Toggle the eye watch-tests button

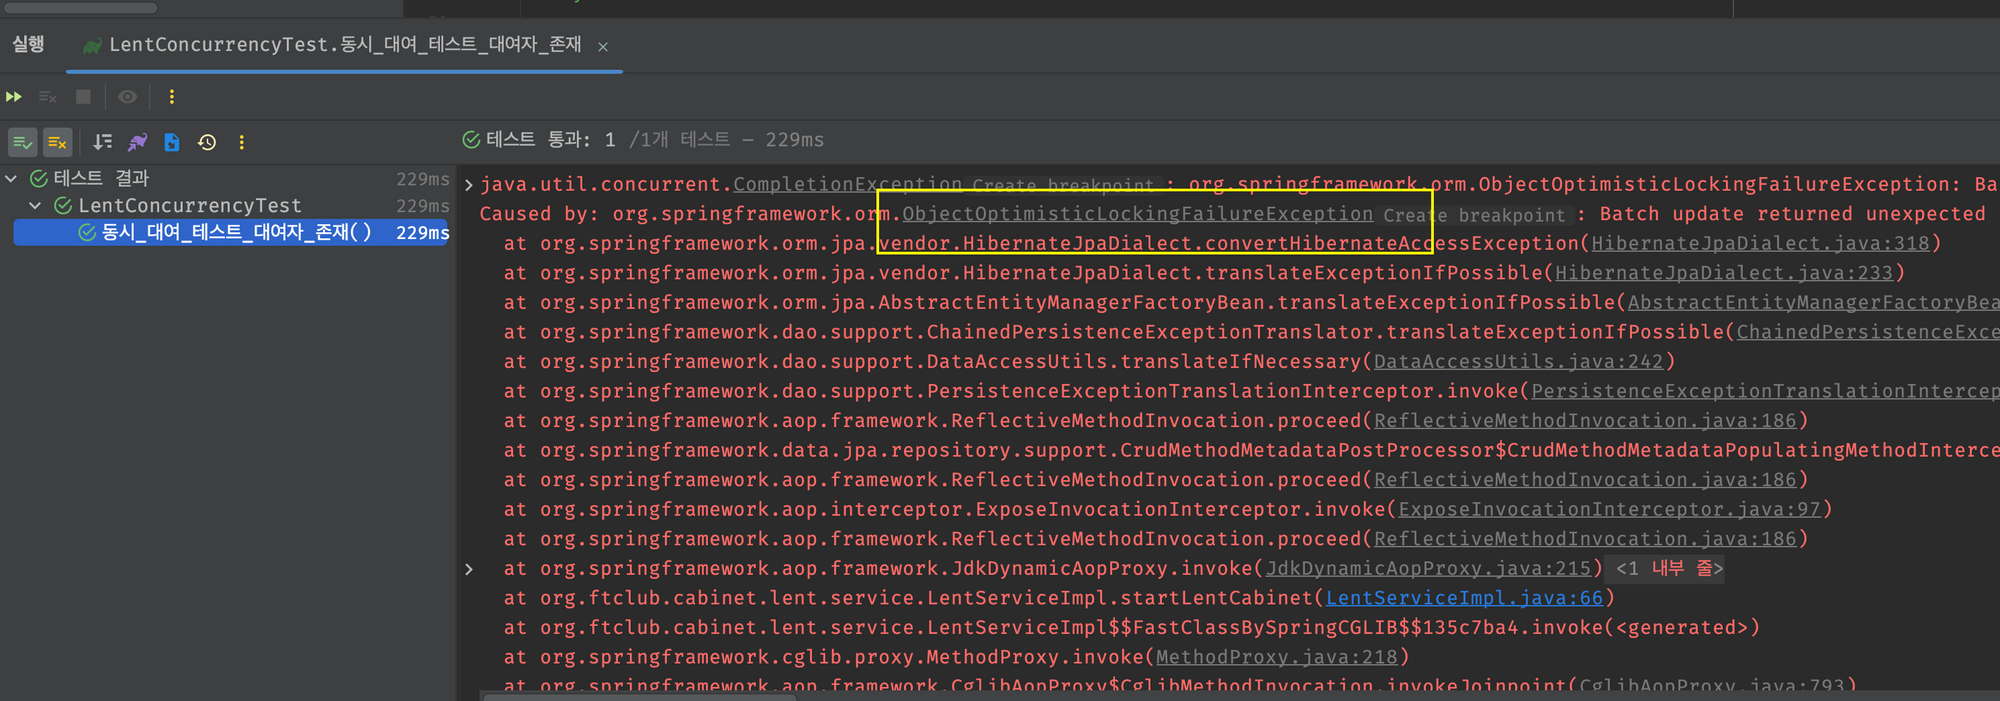coord(127,97)
